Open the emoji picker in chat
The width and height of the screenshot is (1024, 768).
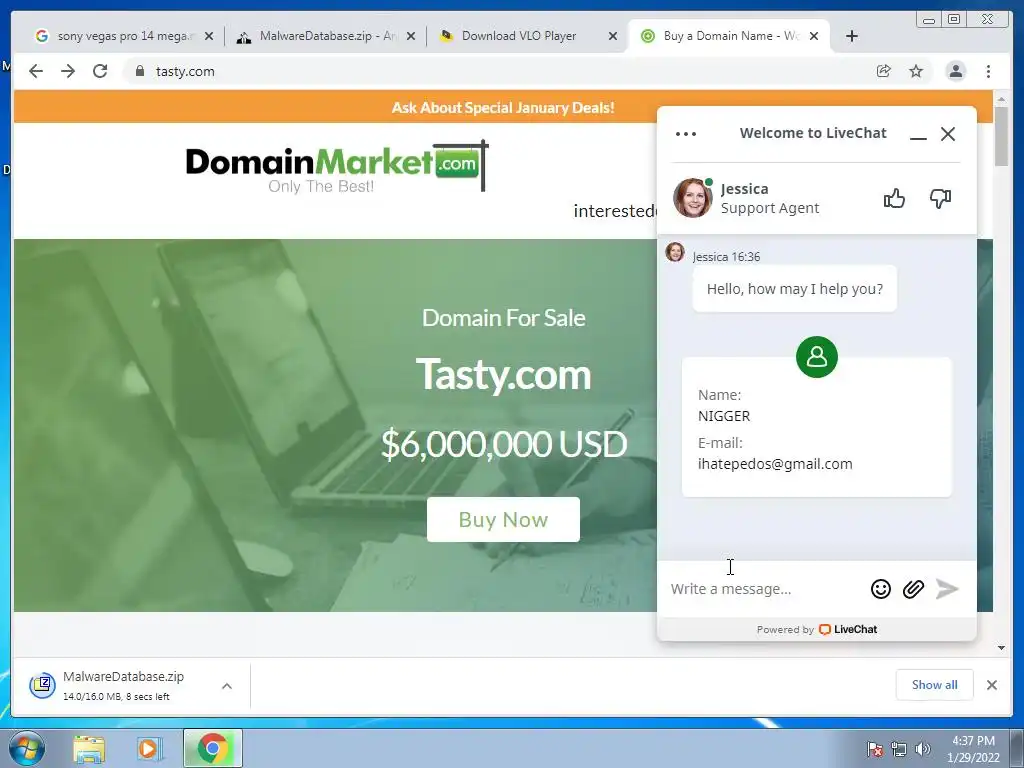[x=880, y=588]
